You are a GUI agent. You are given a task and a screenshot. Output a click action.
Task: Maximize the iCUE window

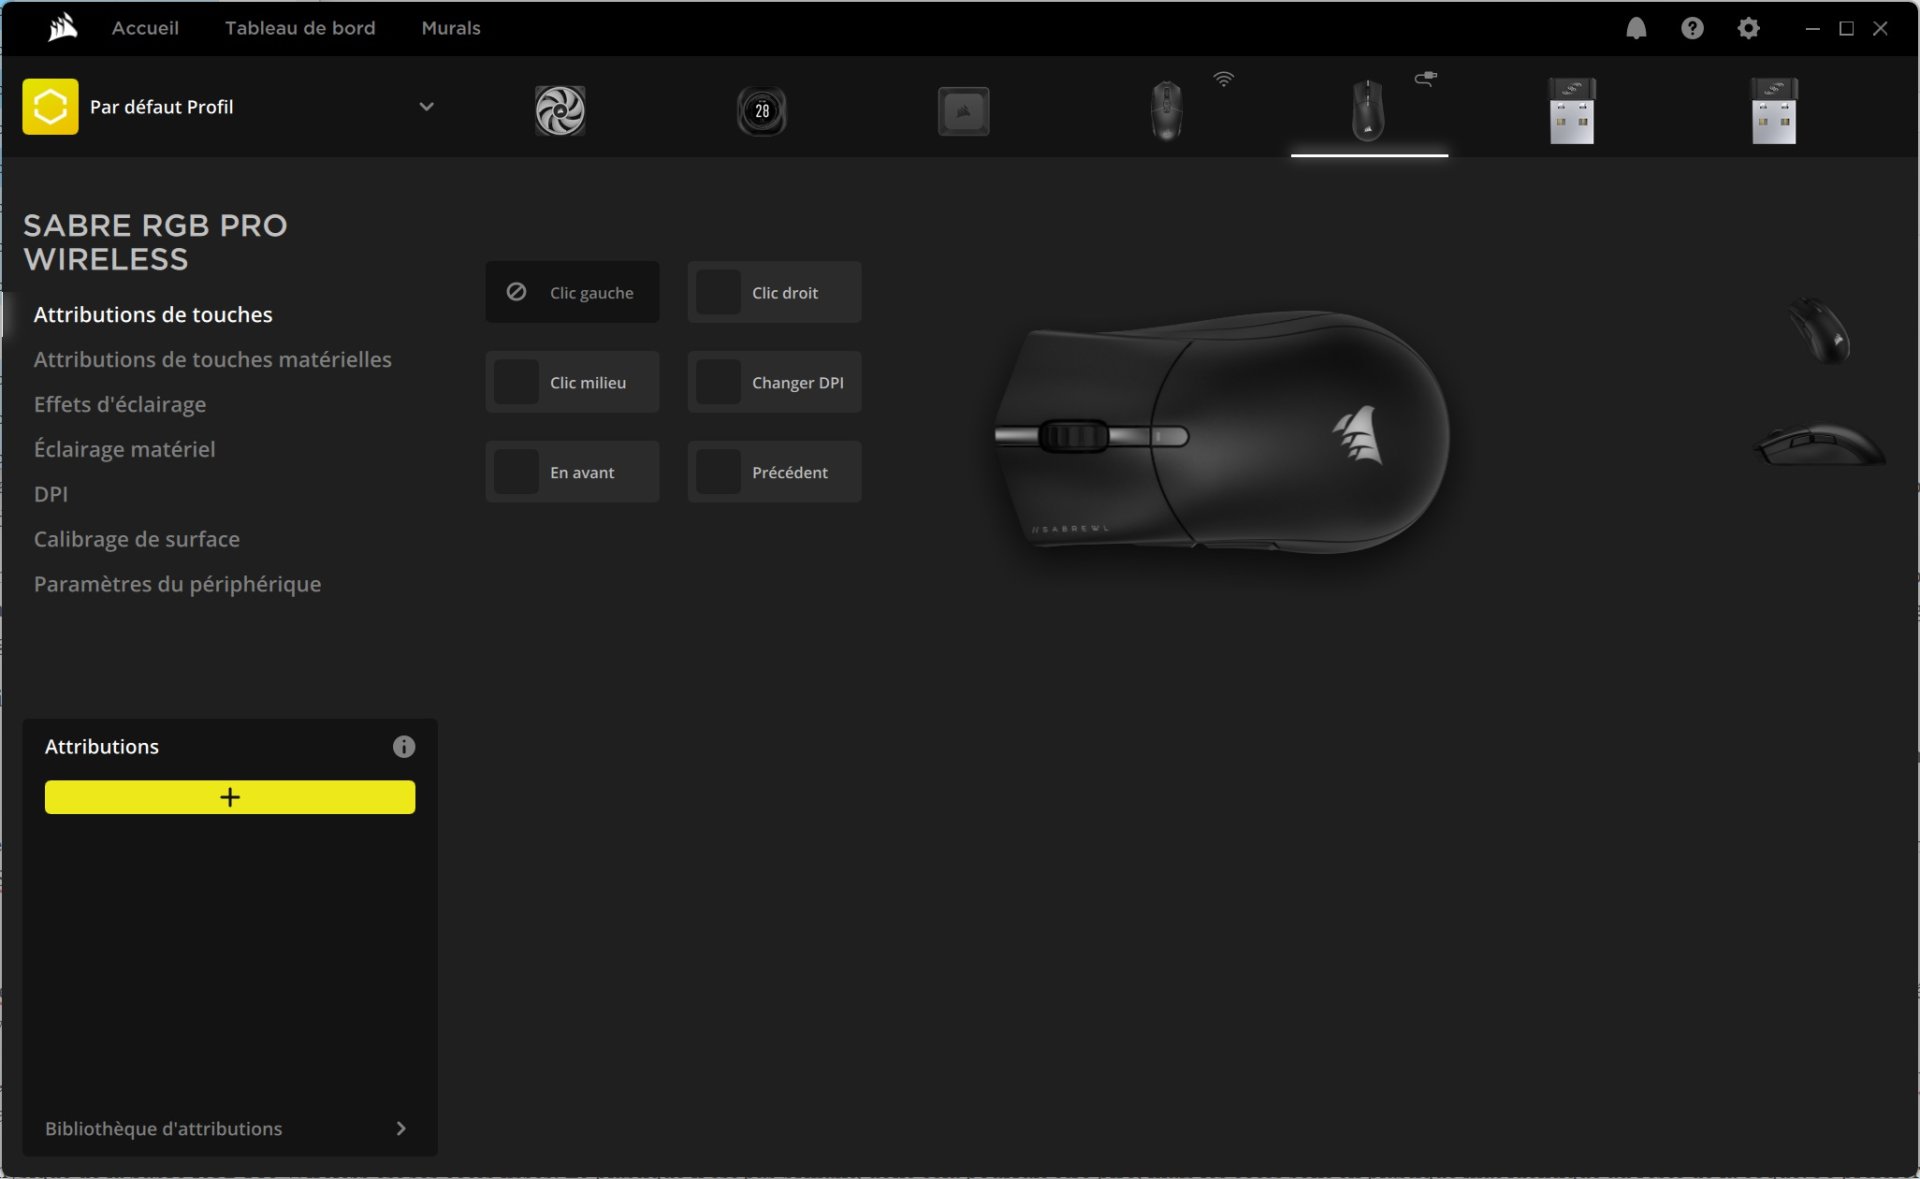[1846, 29]
